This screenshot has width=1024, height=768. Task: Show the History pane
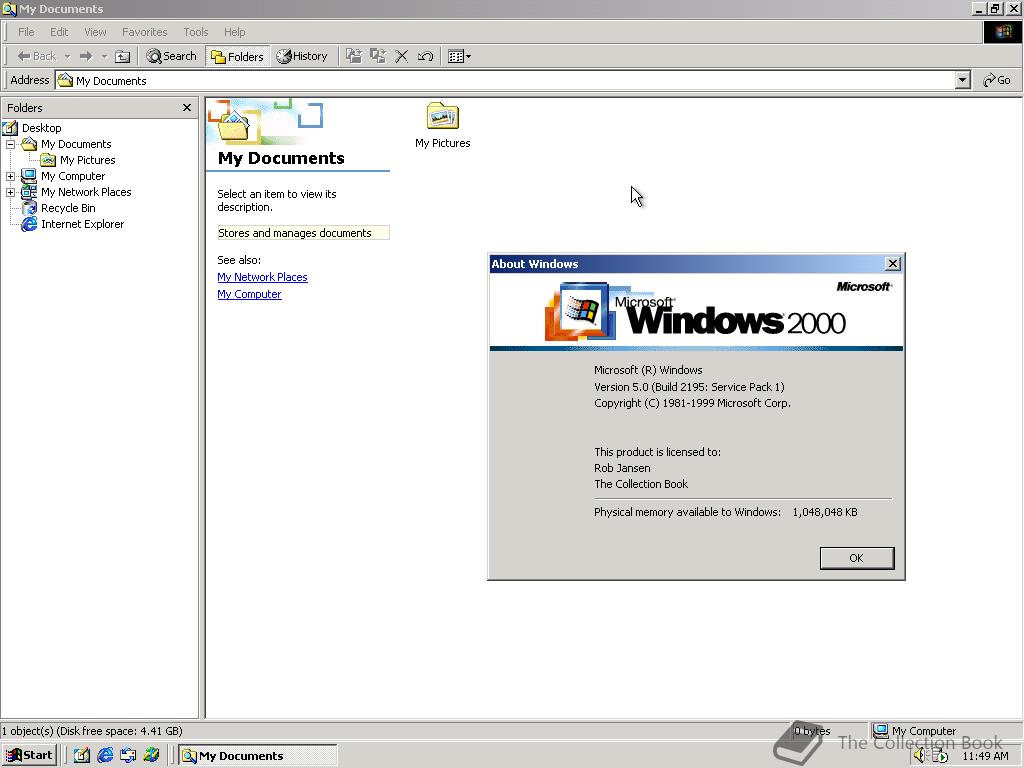(x=302, y=56)
